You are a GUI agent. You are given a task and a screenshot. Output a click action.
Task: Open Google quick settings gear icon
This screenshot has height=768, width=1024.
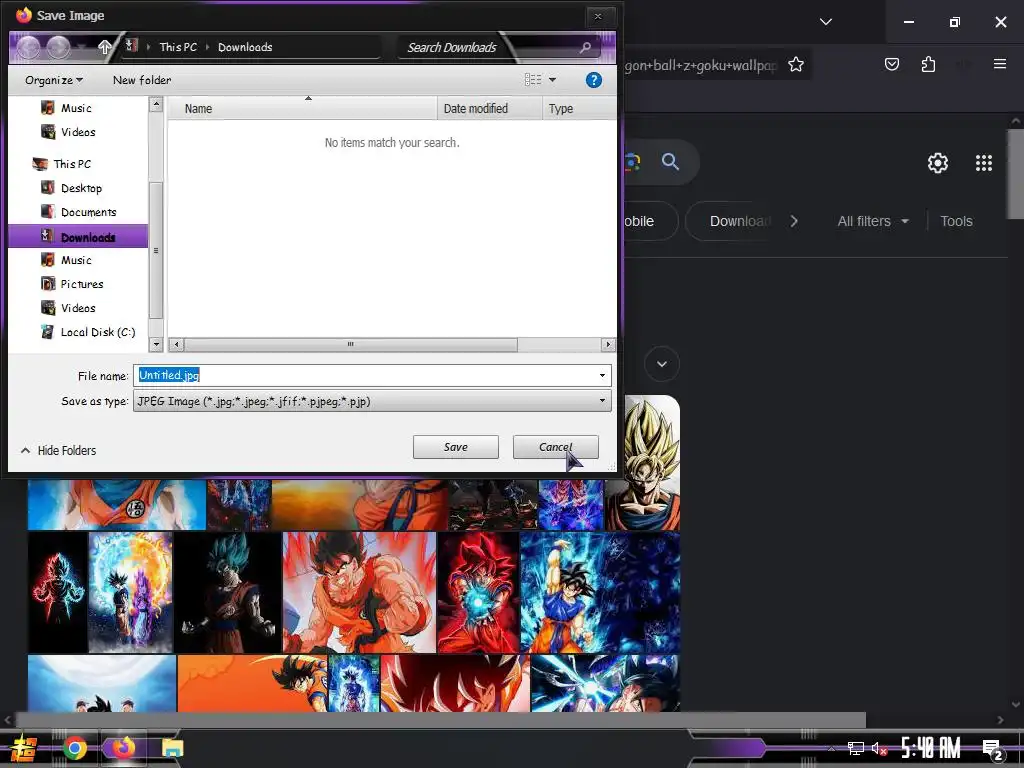click(x=938, y=163)
